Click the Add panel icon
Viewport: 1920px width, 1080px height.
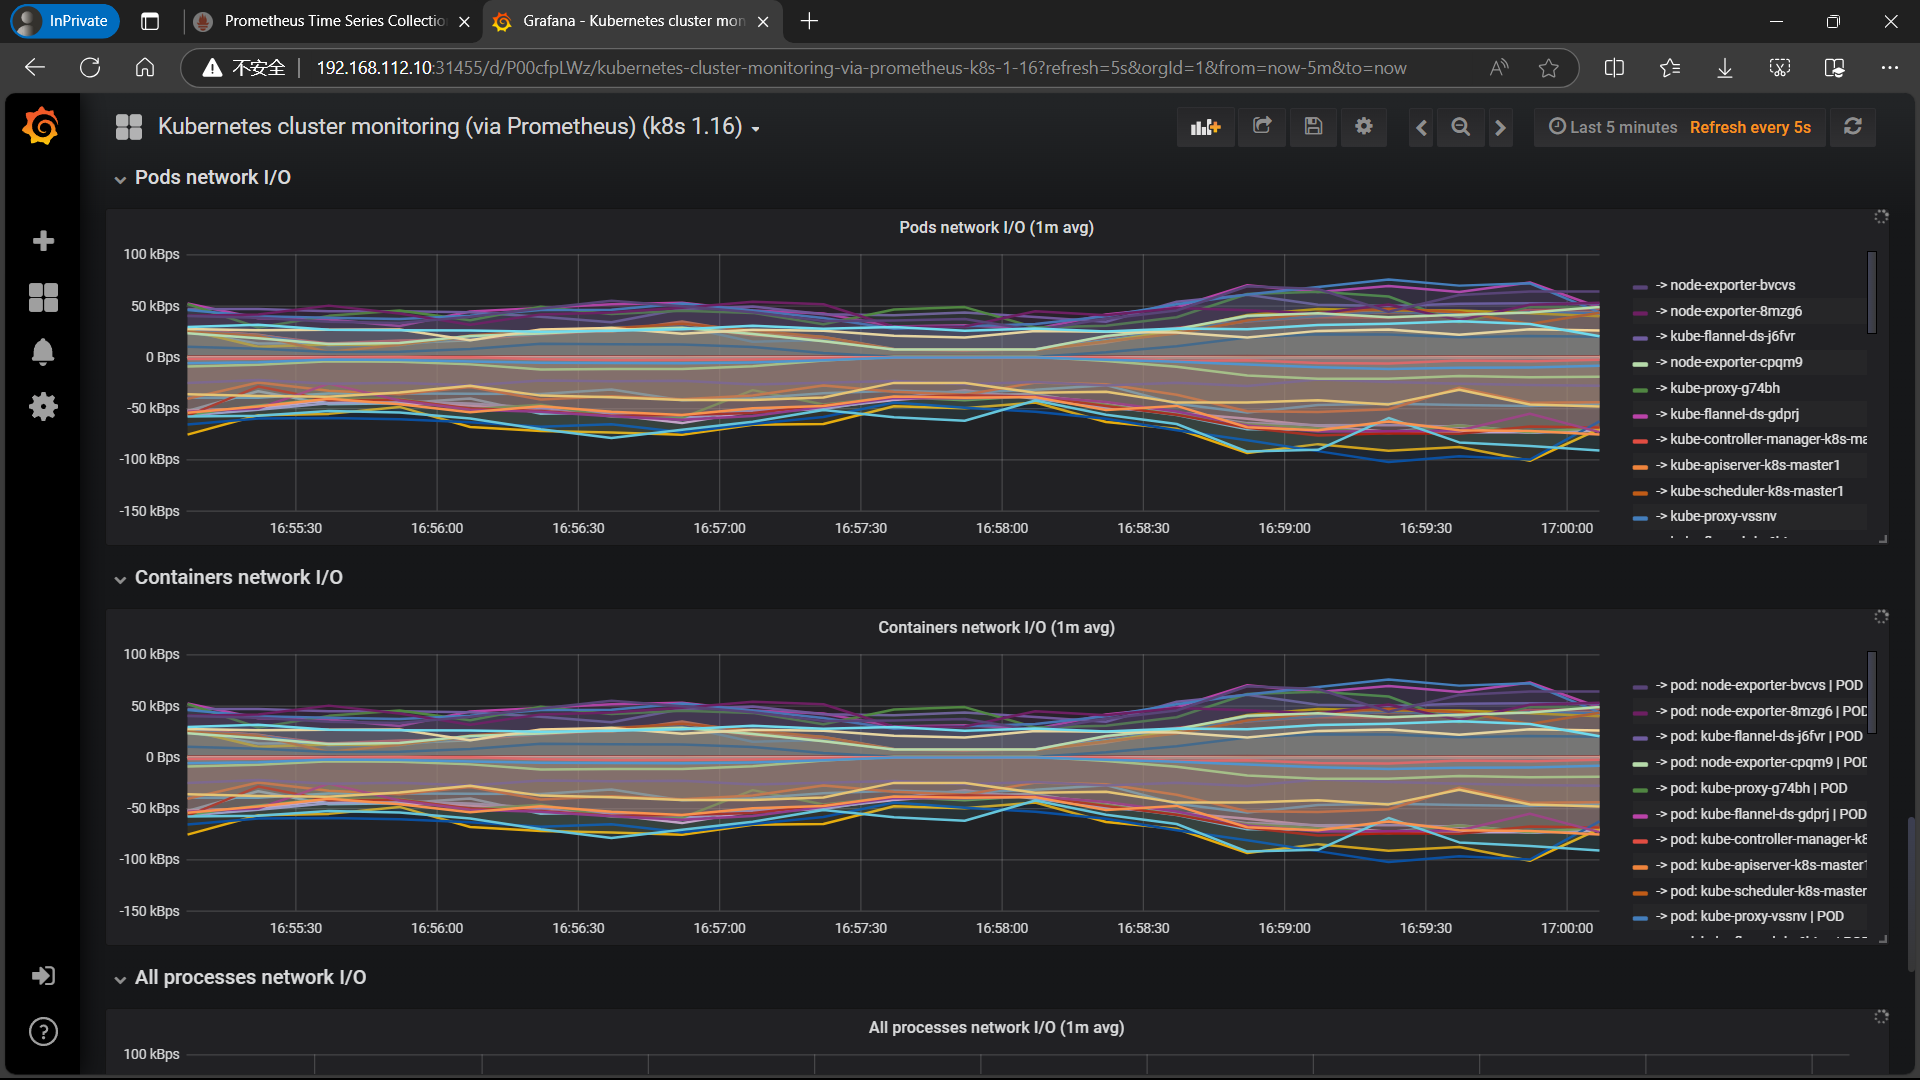tap(1205, 127)
